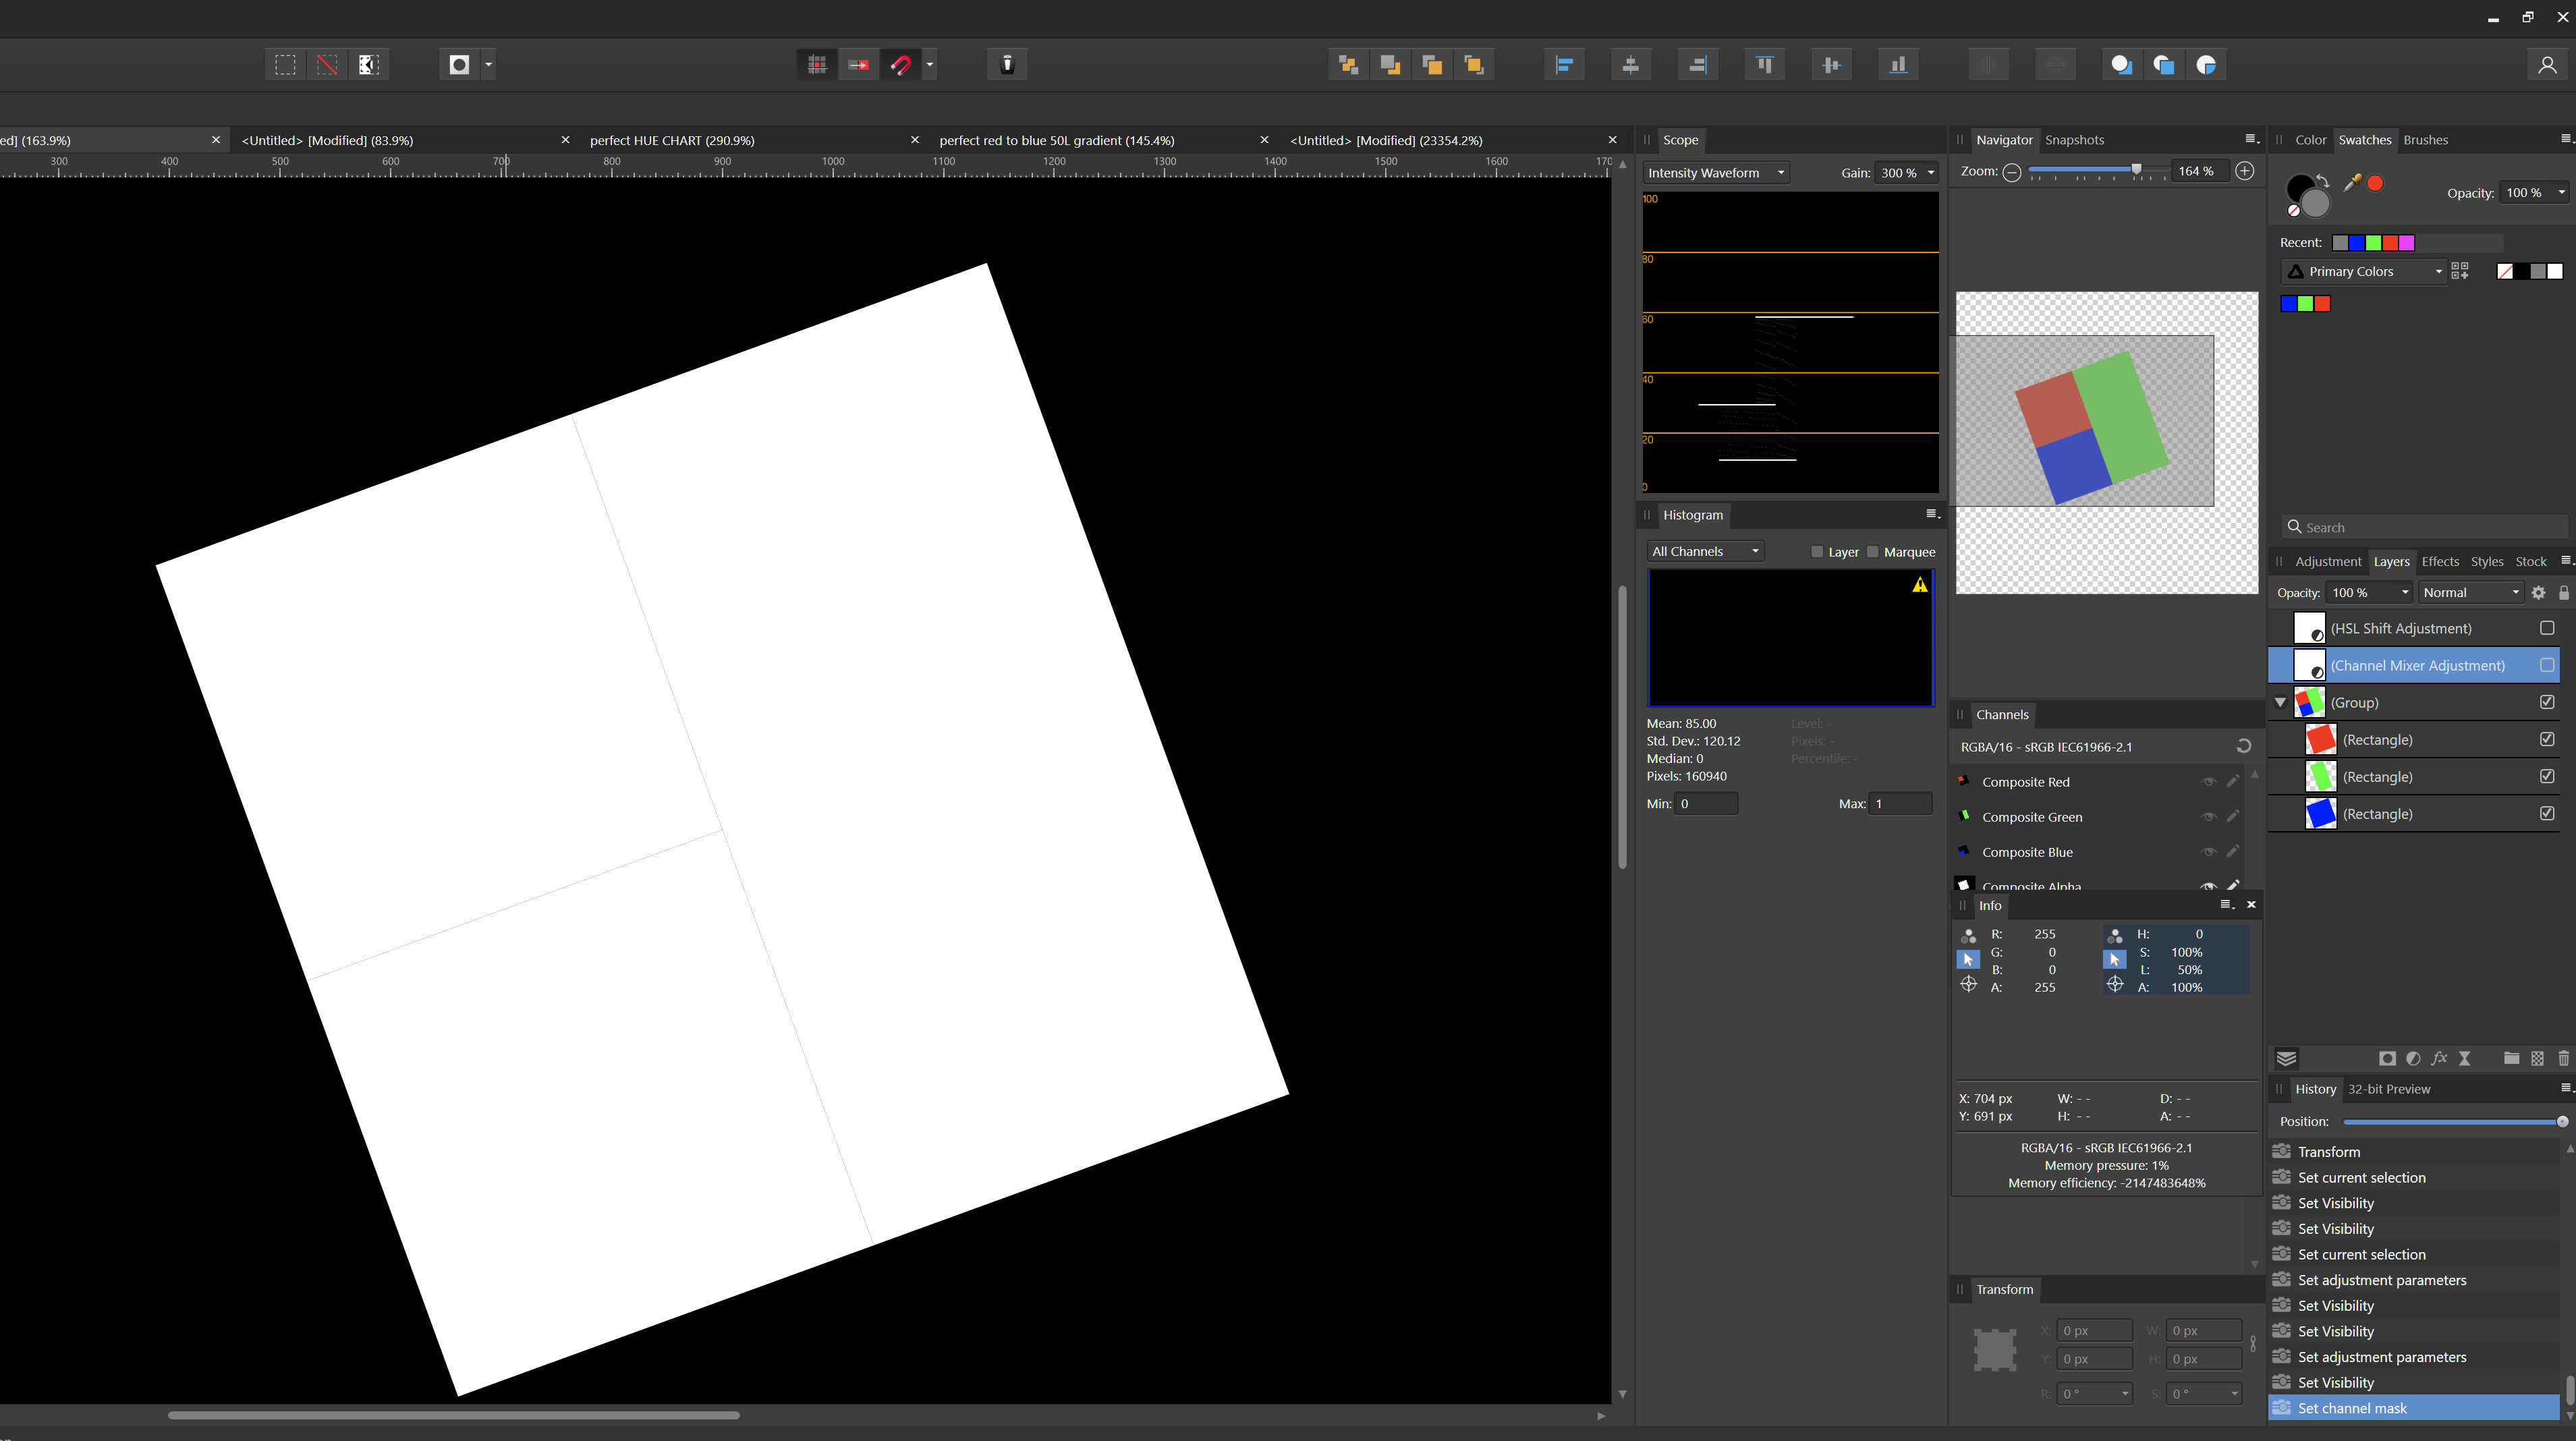The image size is (2576, 1441).
Task: Enable the HSL Shift Adjustment layer checkbox
Action: coord(2547,628)
